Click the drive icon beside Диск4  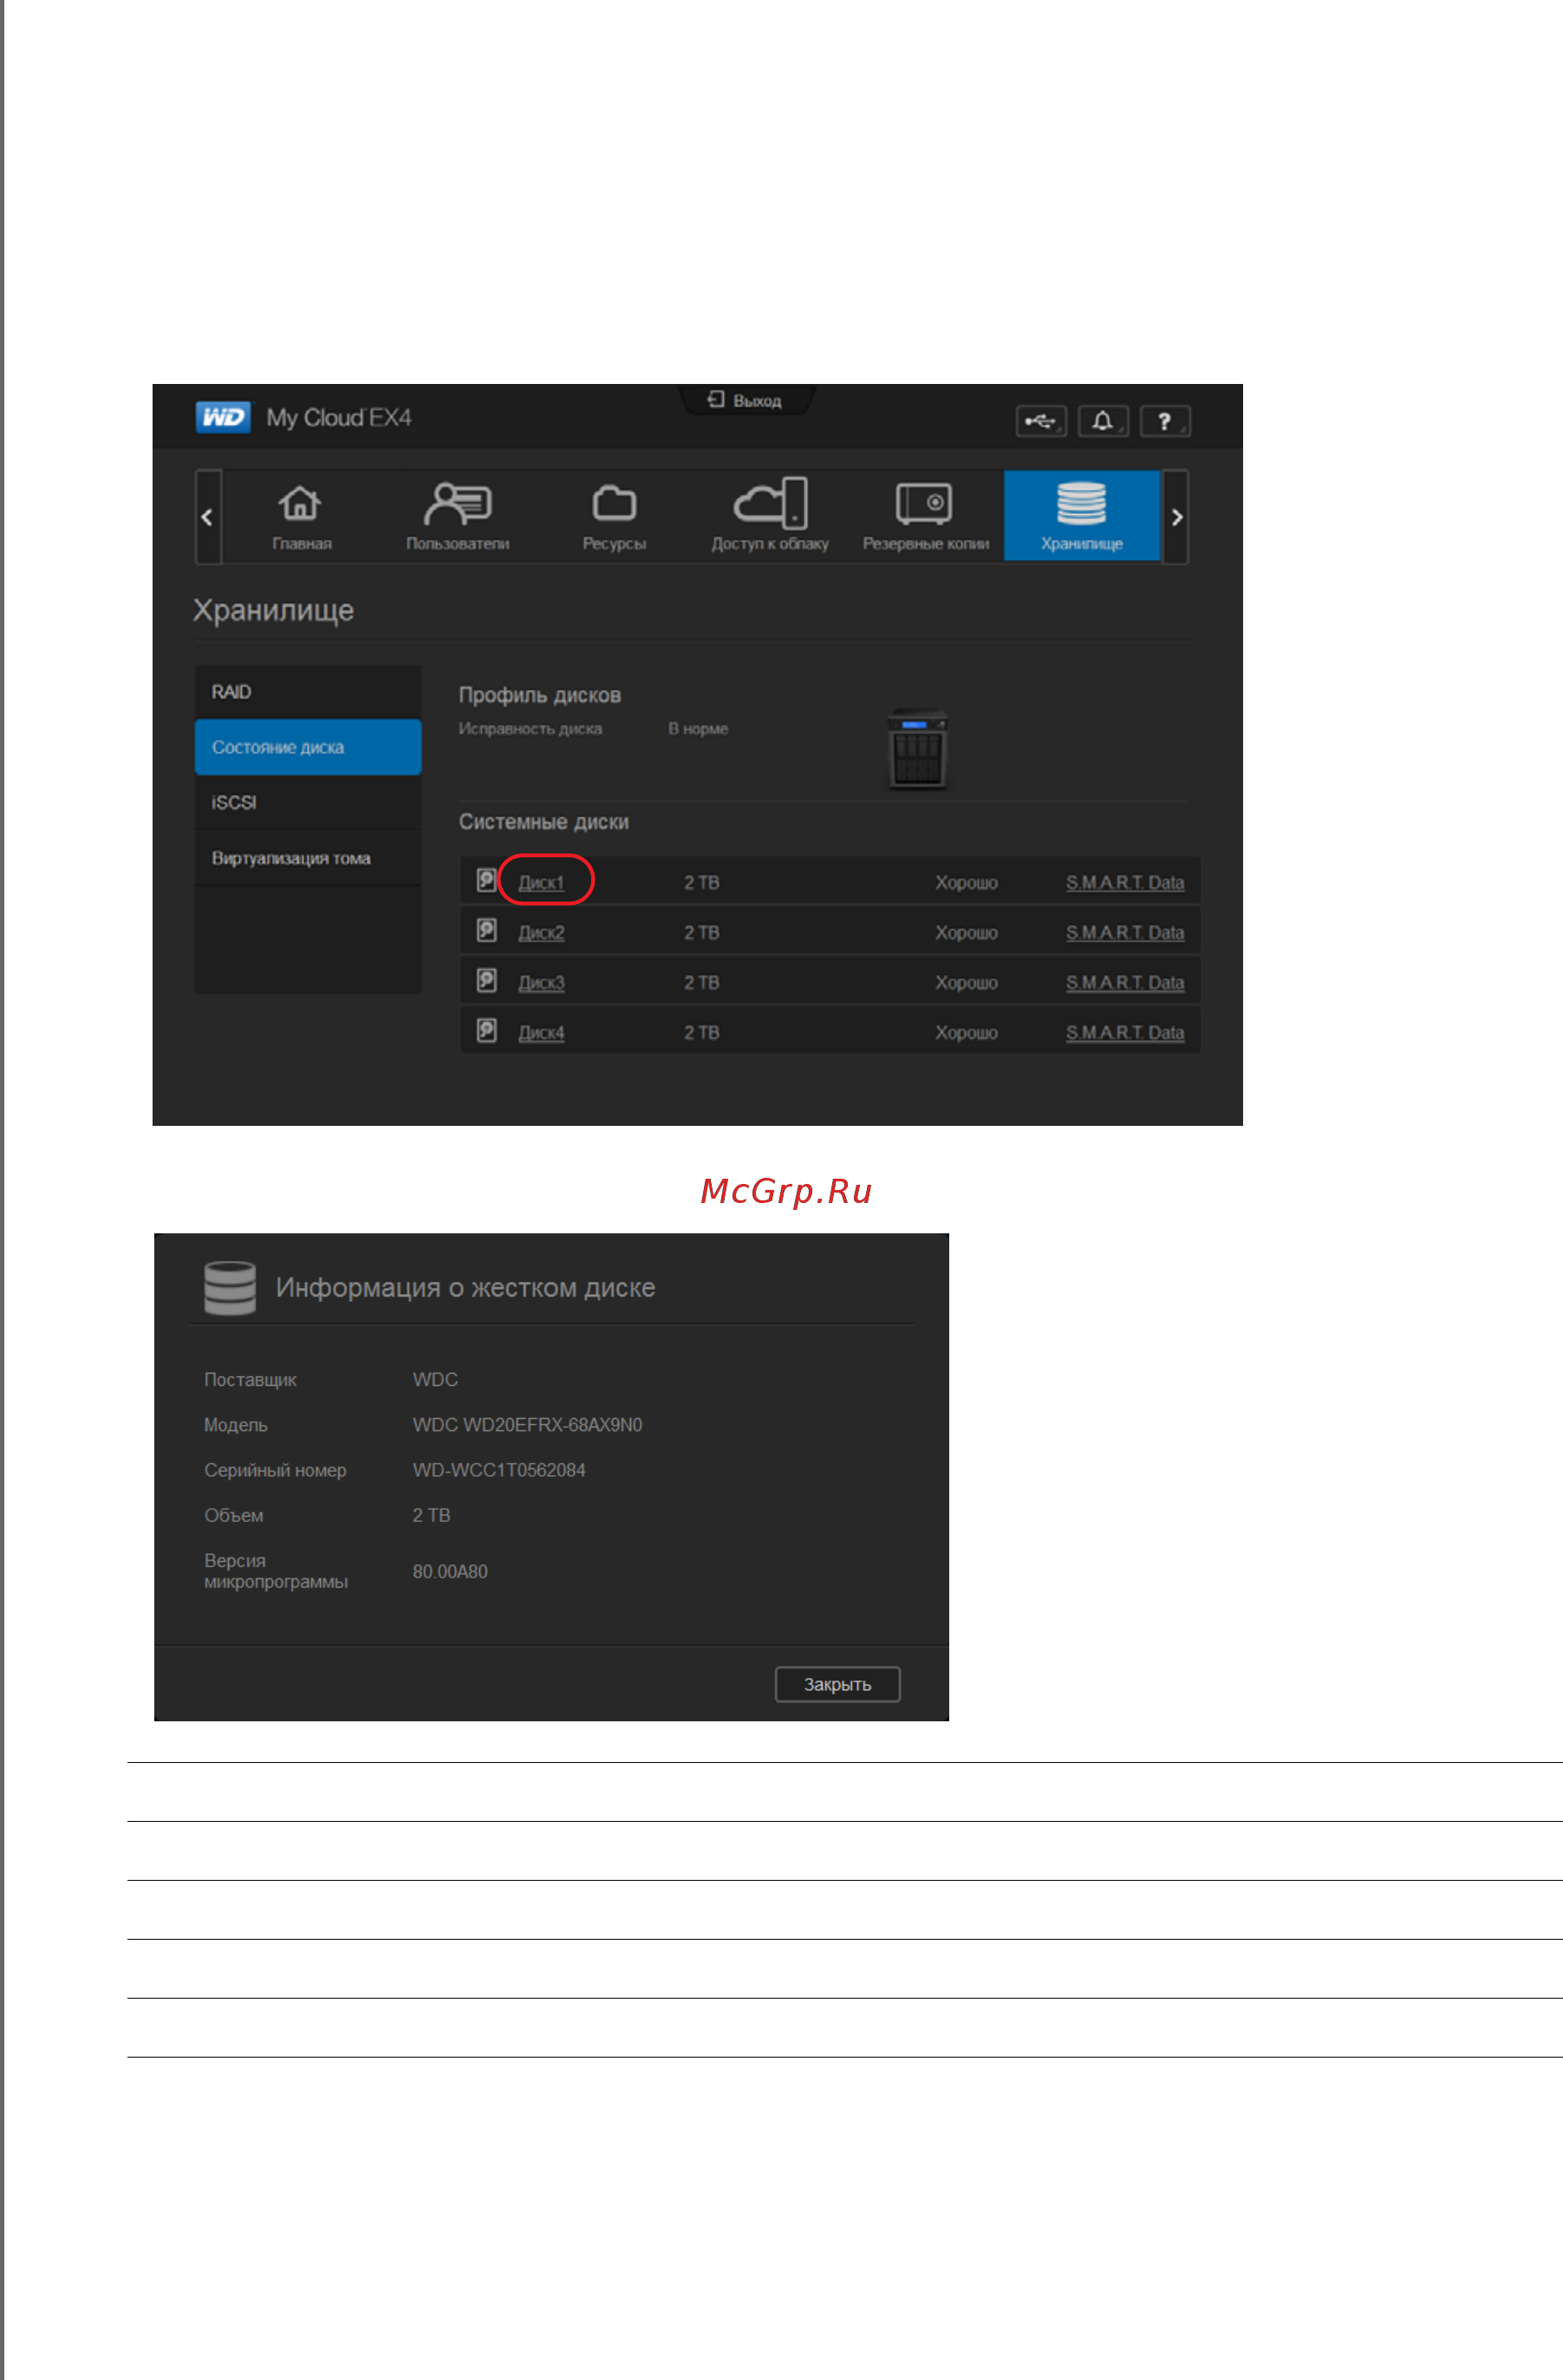point(486,1030)
